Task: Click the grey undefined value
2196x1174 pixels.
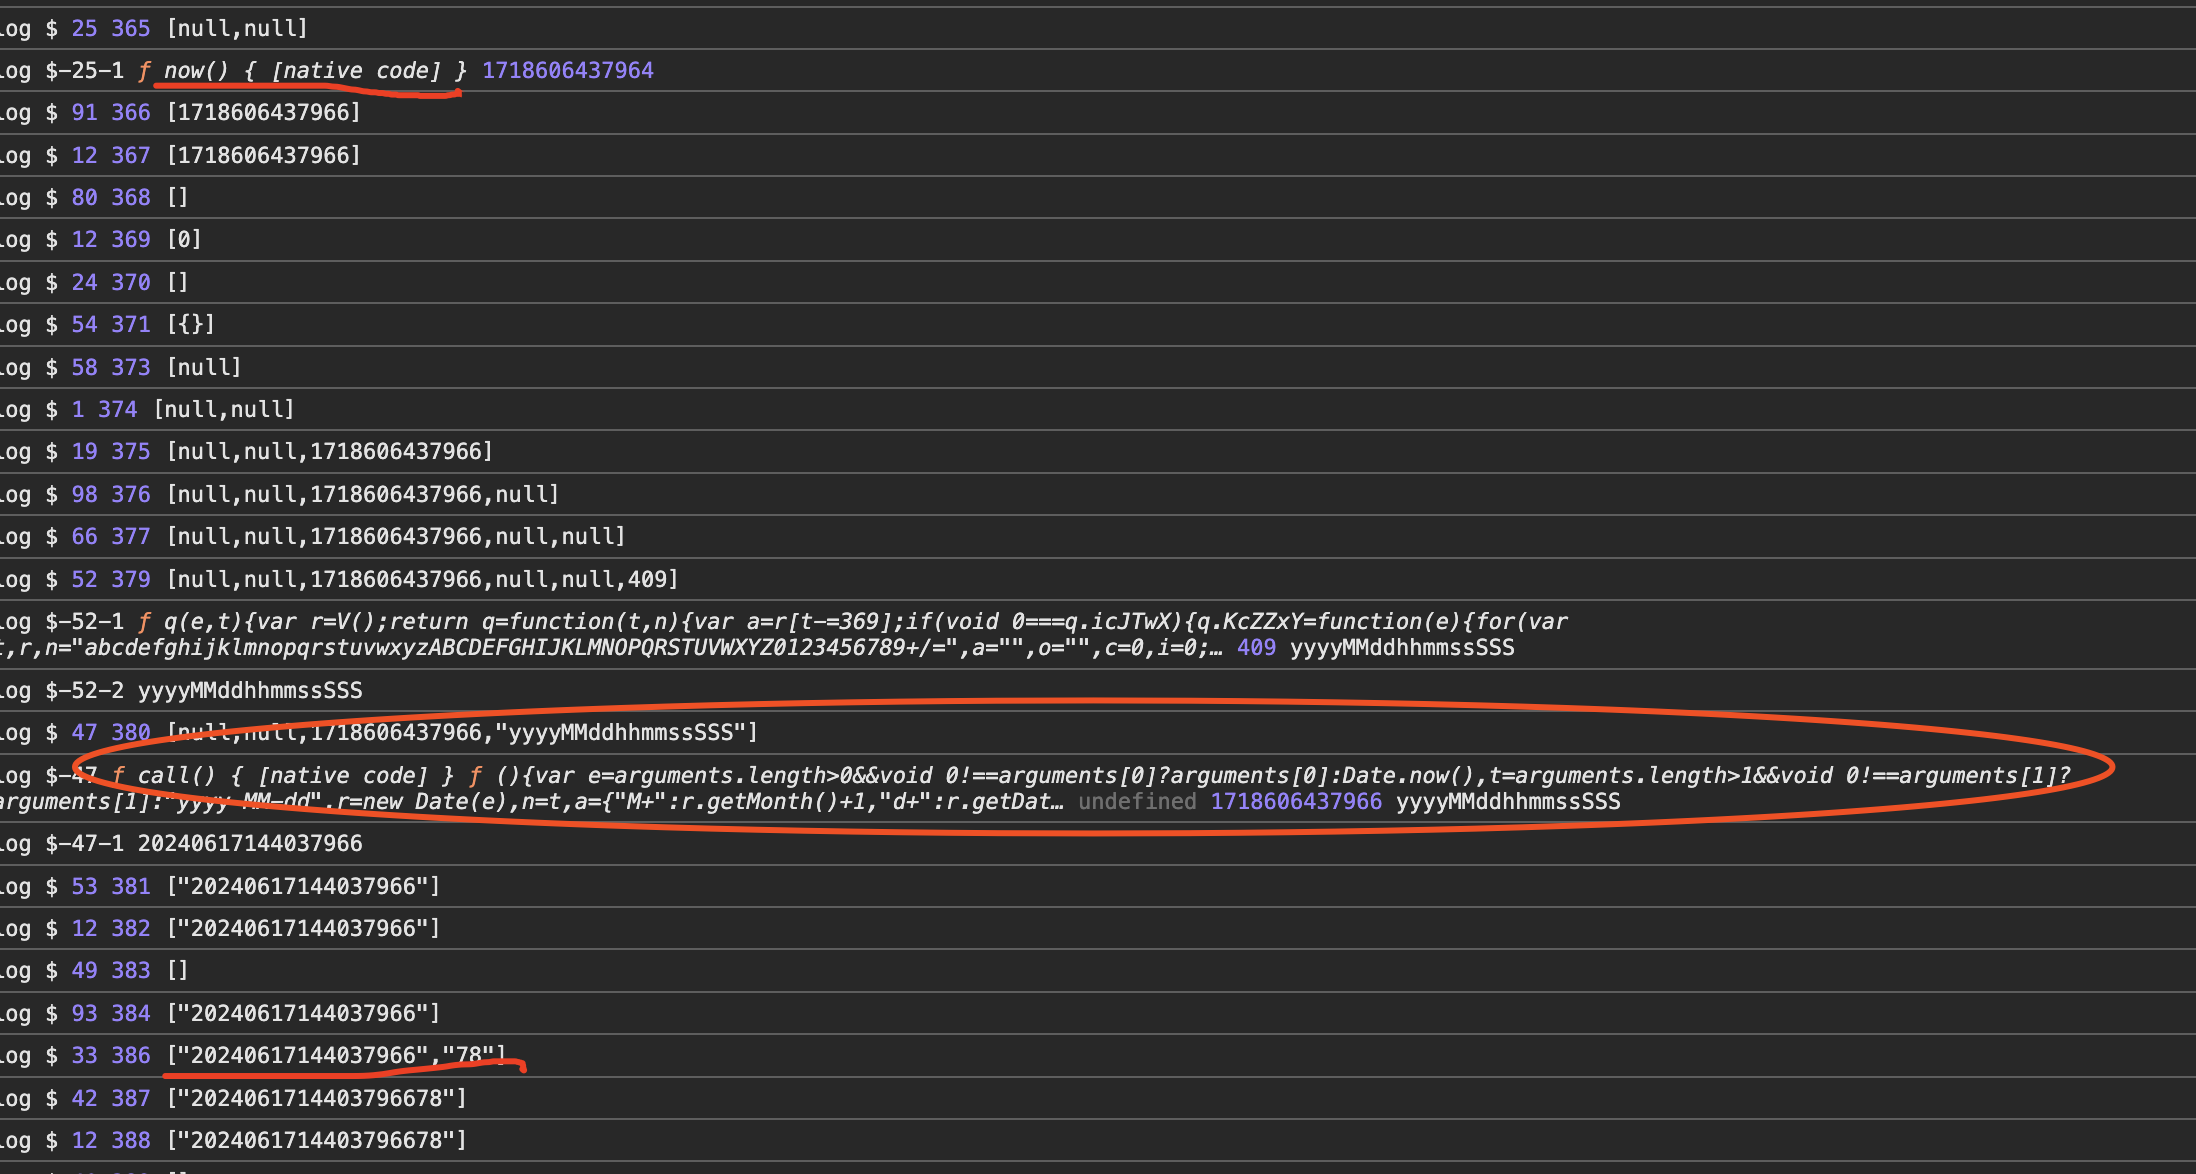Action: click(1137, 802)
